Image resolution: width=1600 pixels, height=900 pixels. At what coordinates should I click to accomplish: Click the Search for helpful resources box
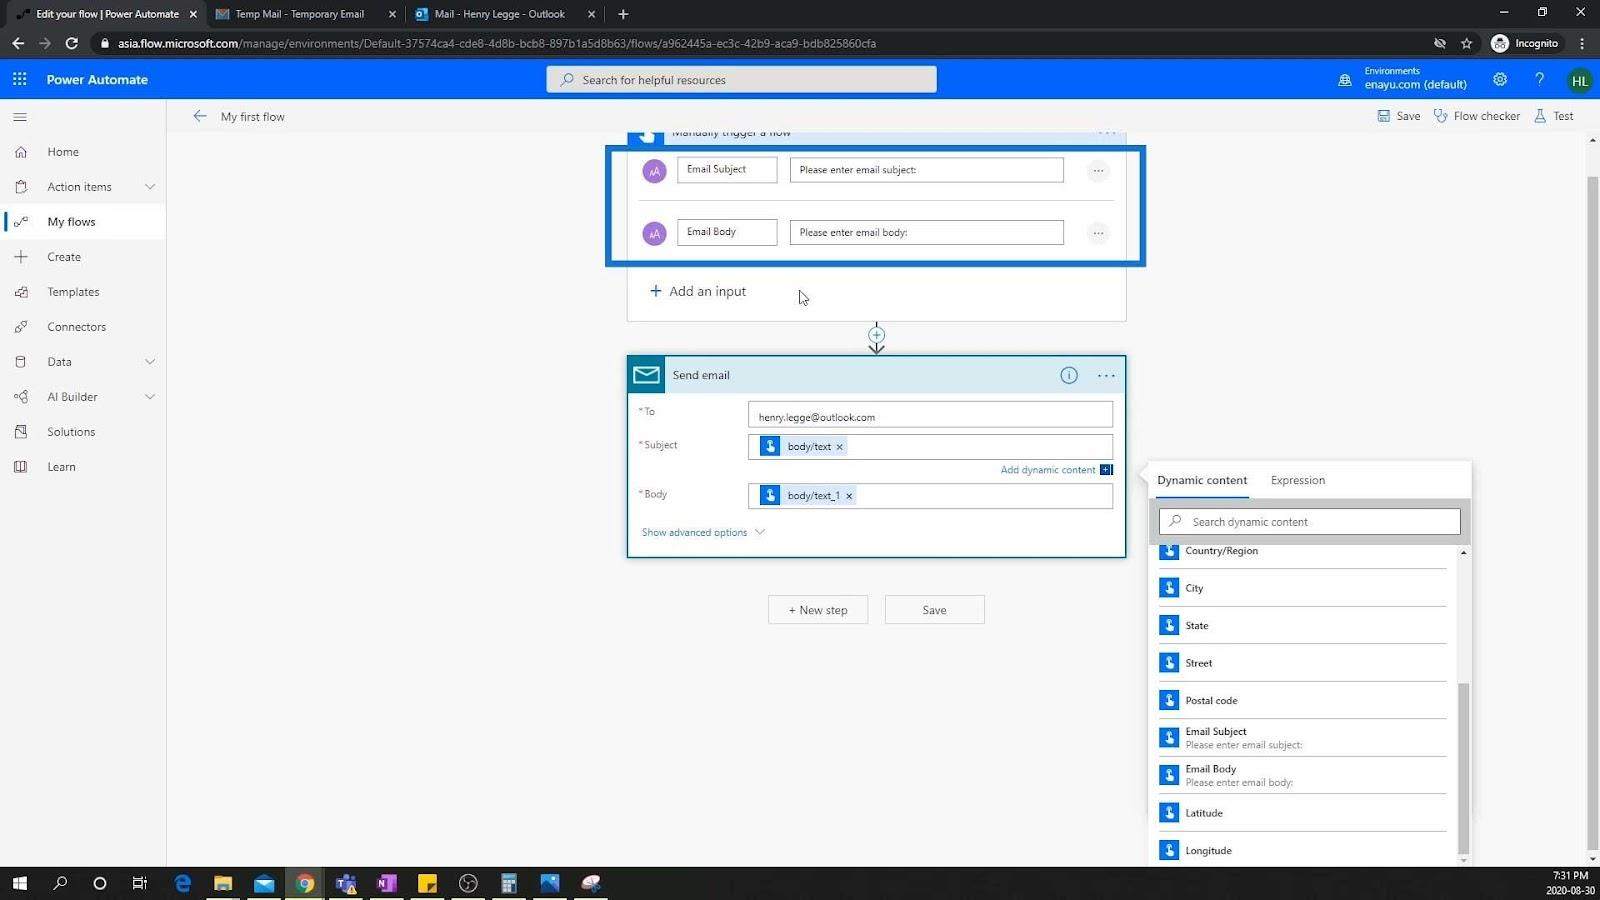741,80
